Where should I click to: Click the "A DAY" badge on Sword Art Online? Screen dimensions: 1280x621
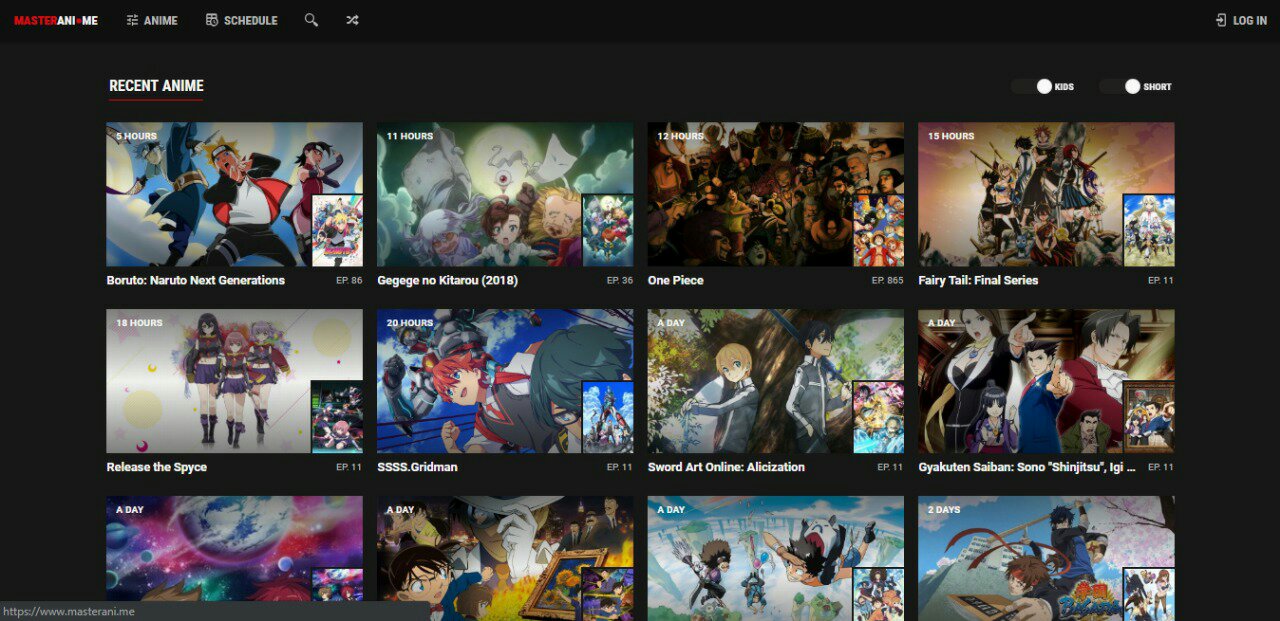[671, 323]
